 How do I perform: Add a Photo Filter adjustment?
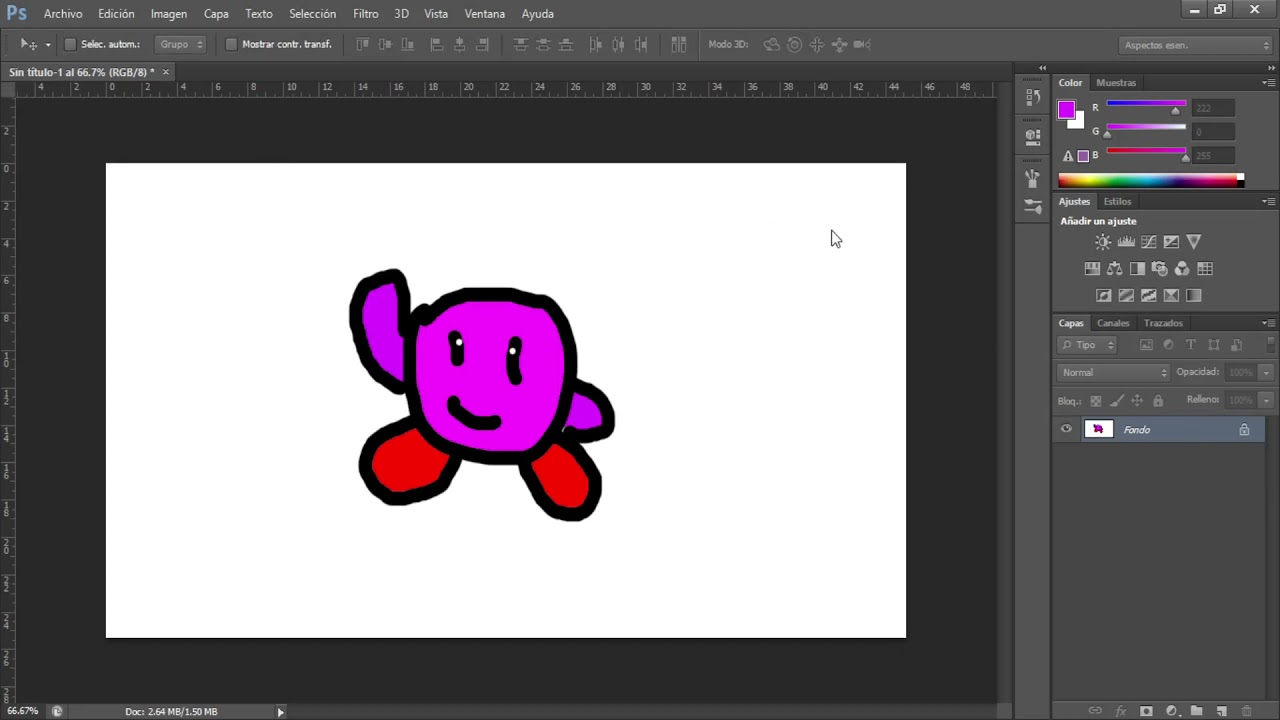pos(1160,269)
